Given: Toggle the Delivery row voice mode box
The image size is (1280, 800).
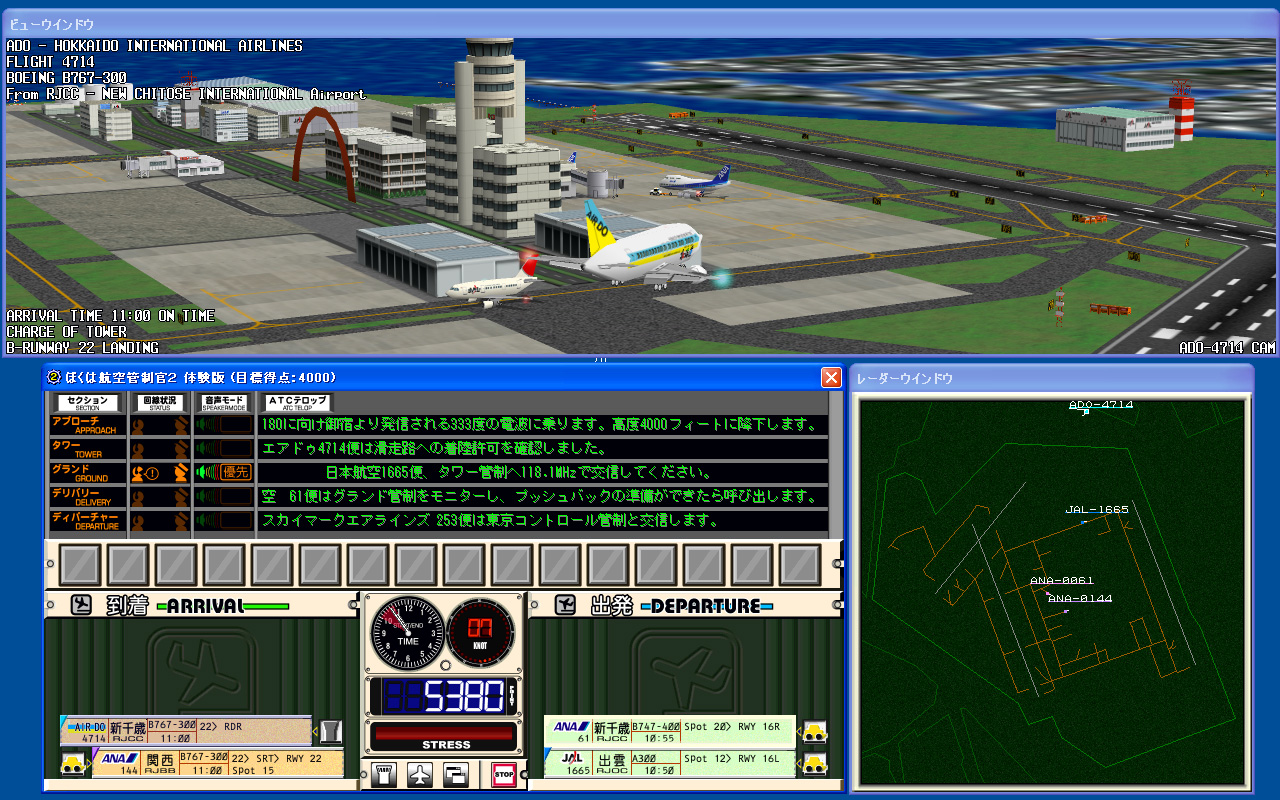Looking at the screenshot, I should (236, 497).
